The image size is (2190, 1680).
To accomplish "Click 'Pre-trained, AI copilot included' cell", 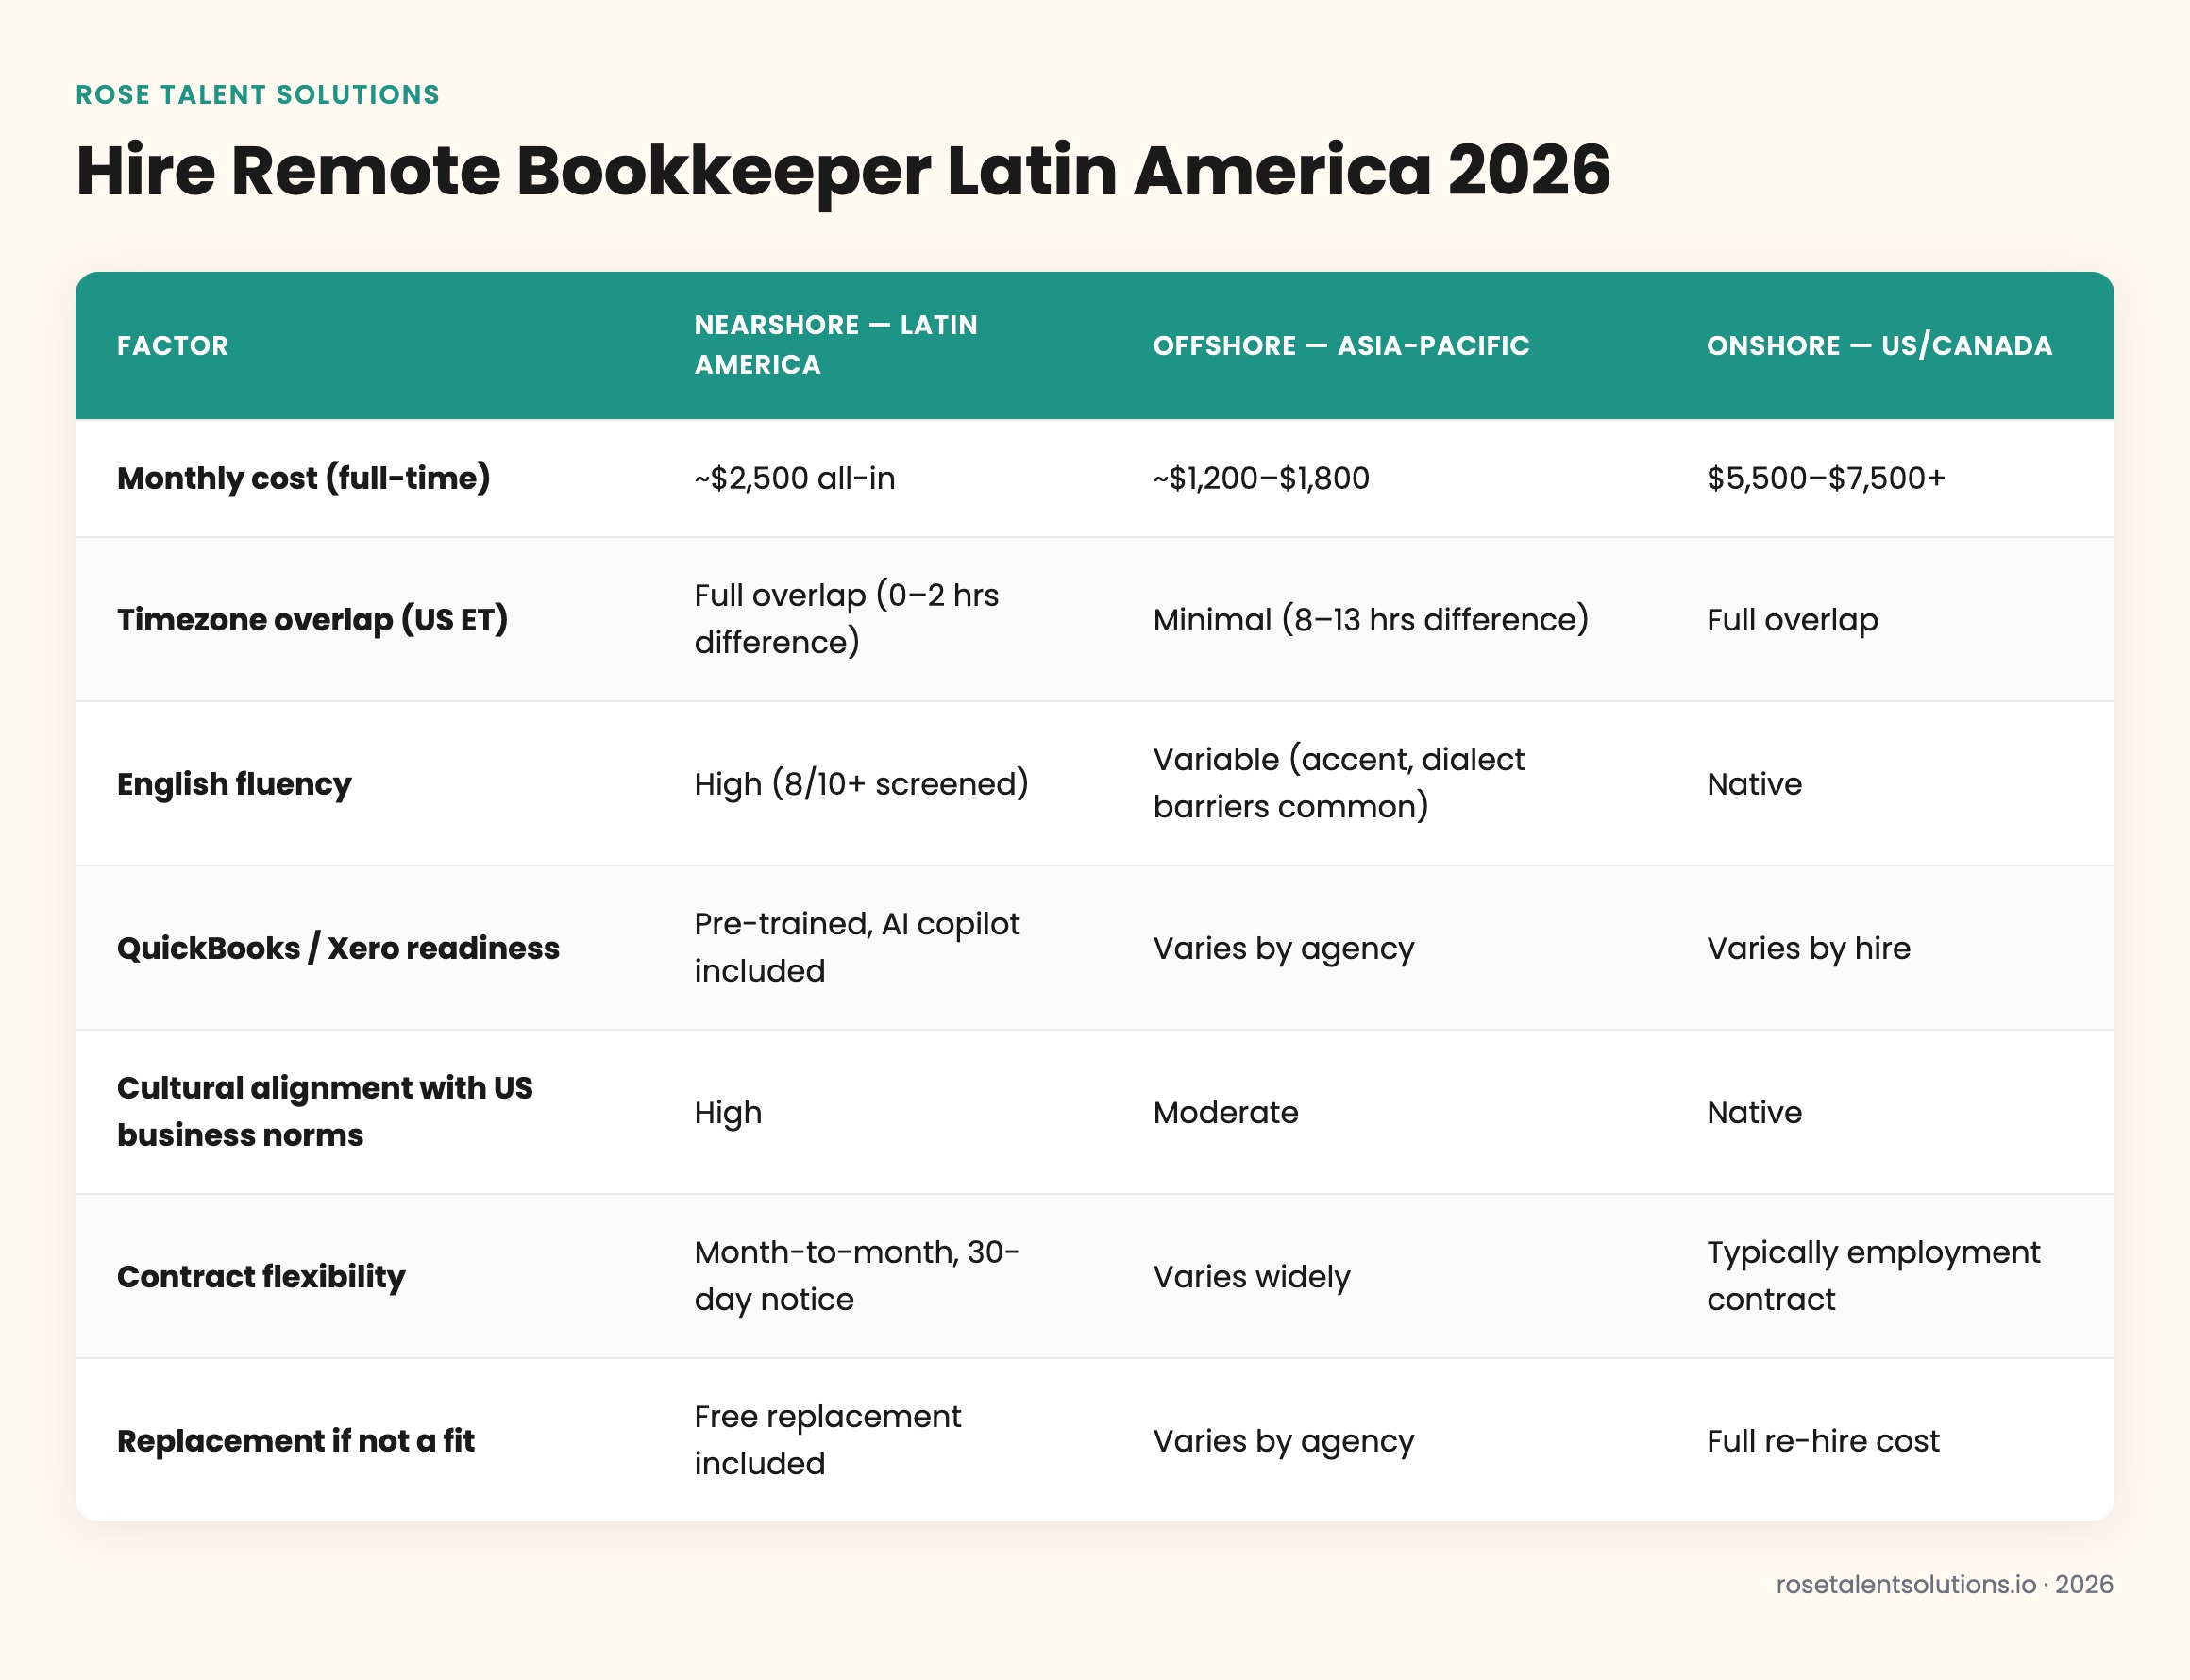I will click(x=857, y=947).
